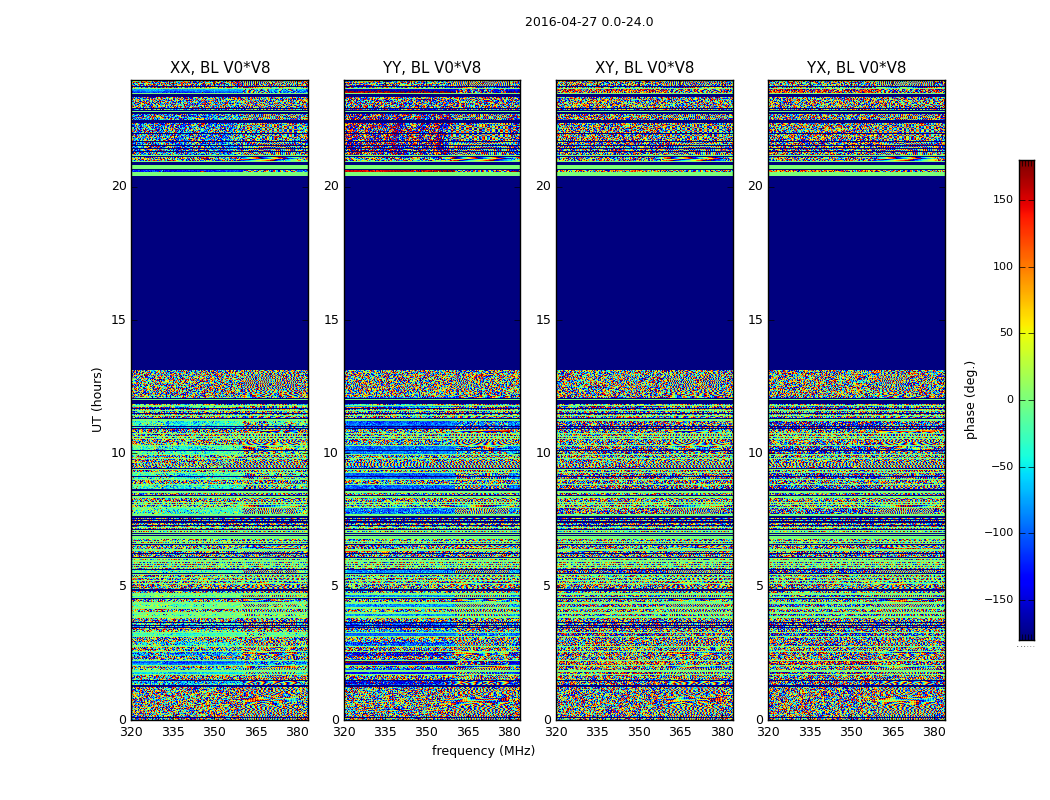The width and height of the screenshot is (1050, 800).
Task: Click the dark red top of the colorbar
Action: [1026, 166]
